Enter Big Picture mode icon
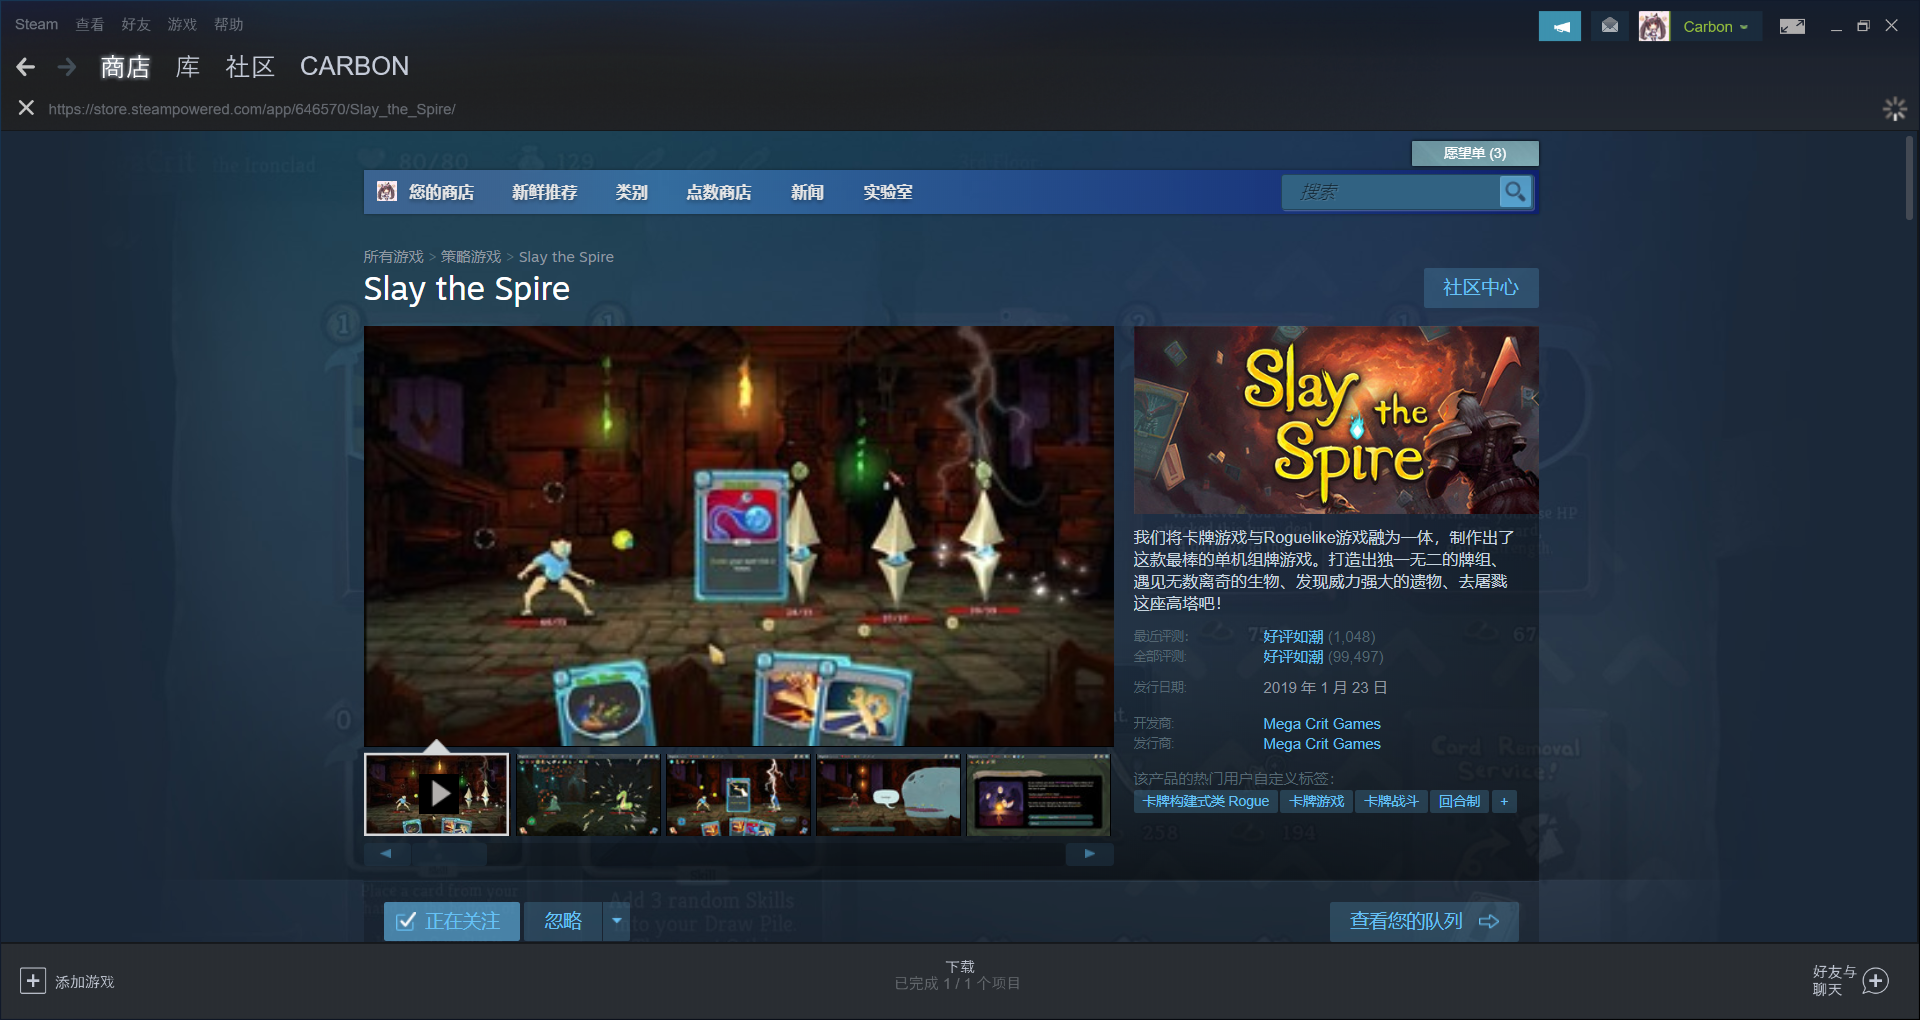The width and height of the screenshot is (1920, 1020). (x=1792, y=27)
